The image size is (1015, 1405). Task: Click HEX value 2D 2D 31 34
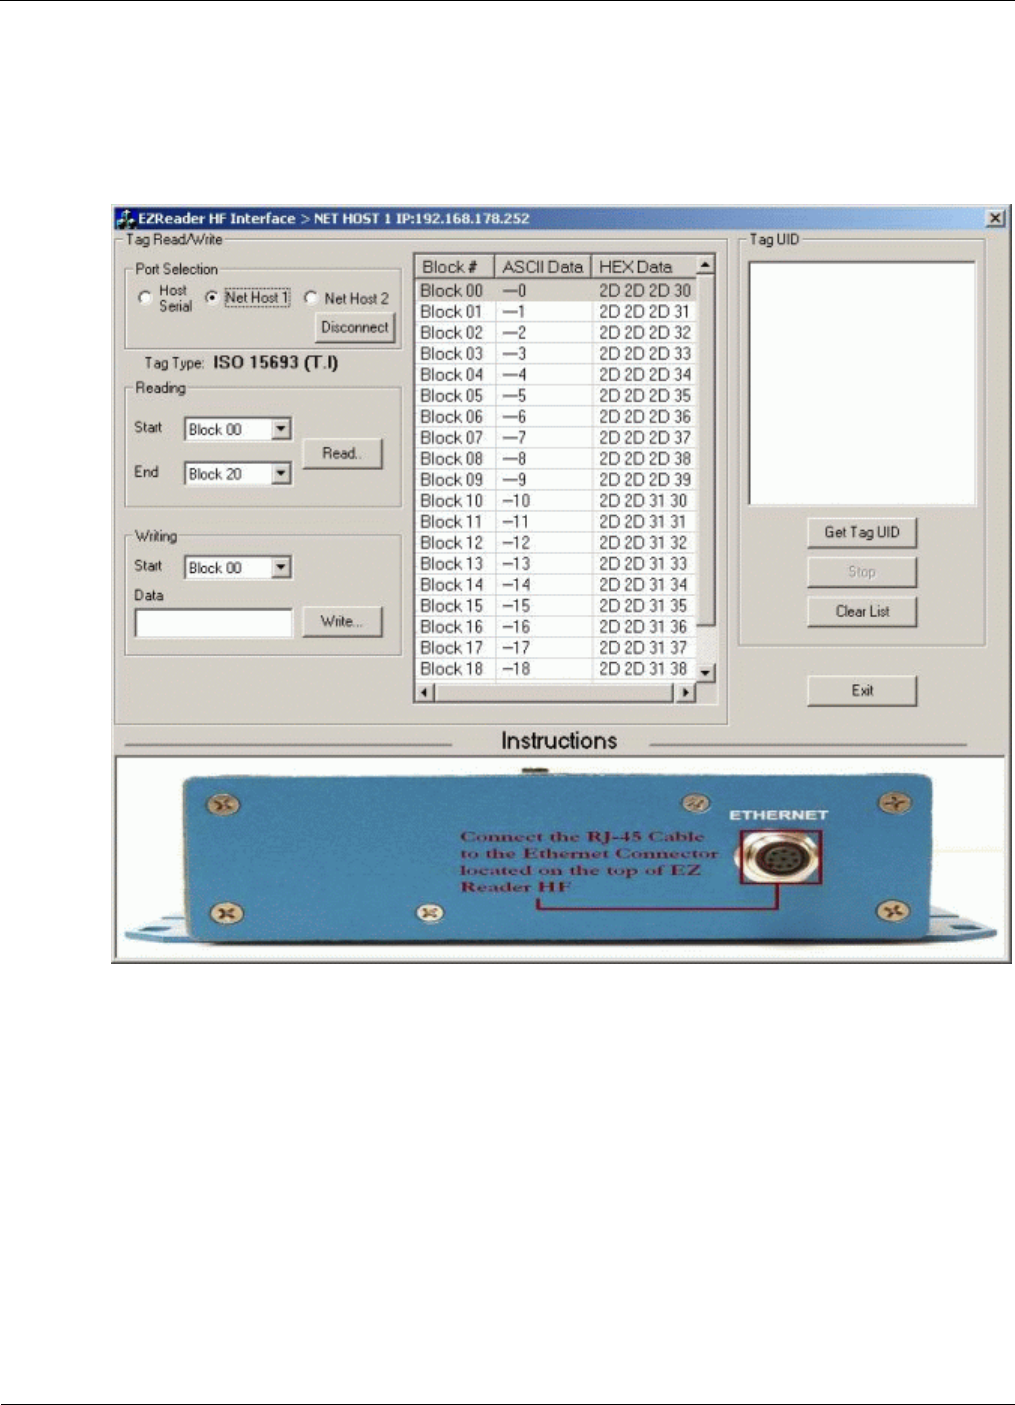point(643,584)
